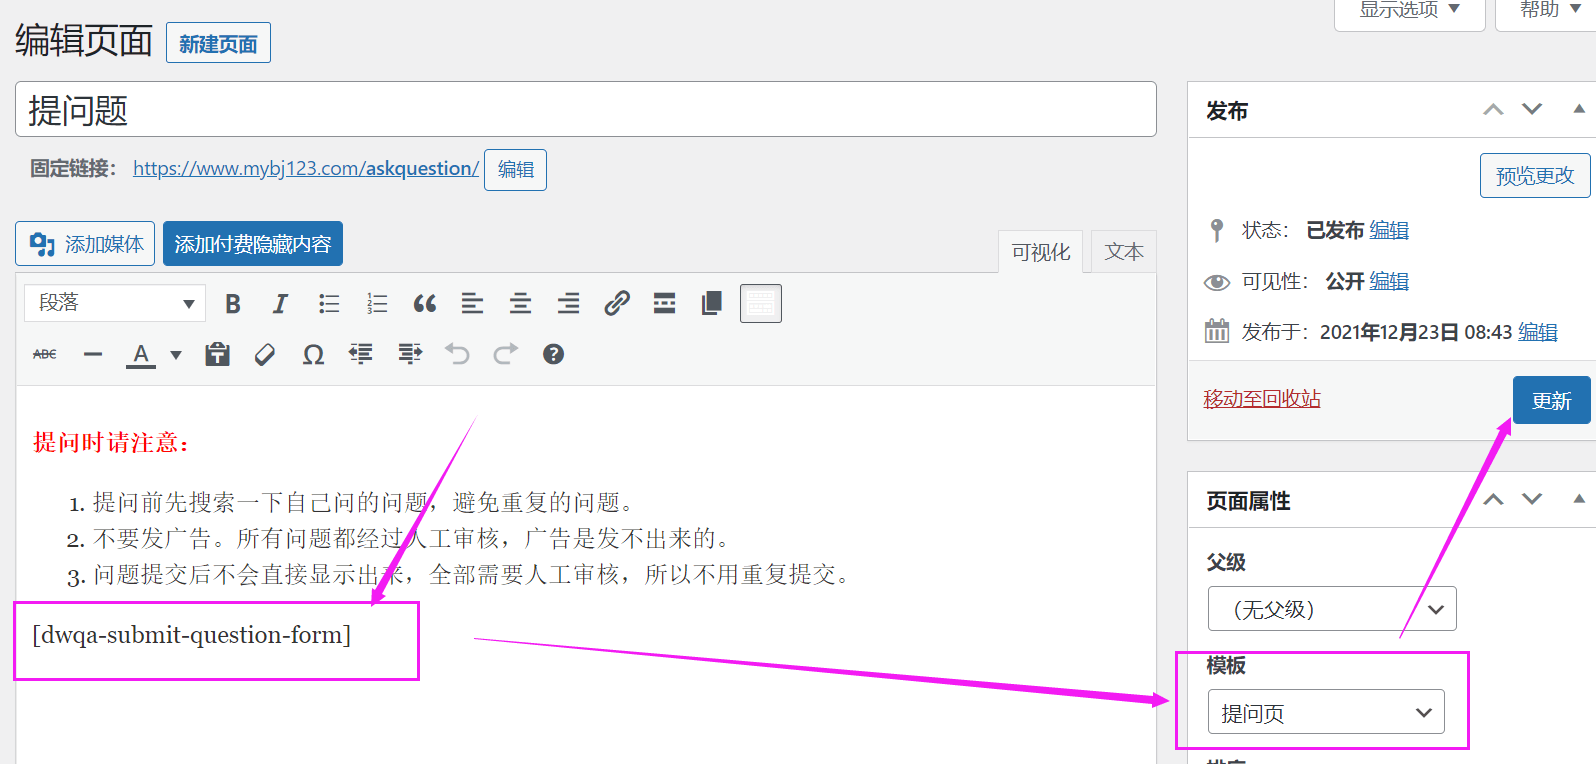Click 编辑 button beside the permalink
This screenshot has height=764, width=1596.
tap(516, 169)
